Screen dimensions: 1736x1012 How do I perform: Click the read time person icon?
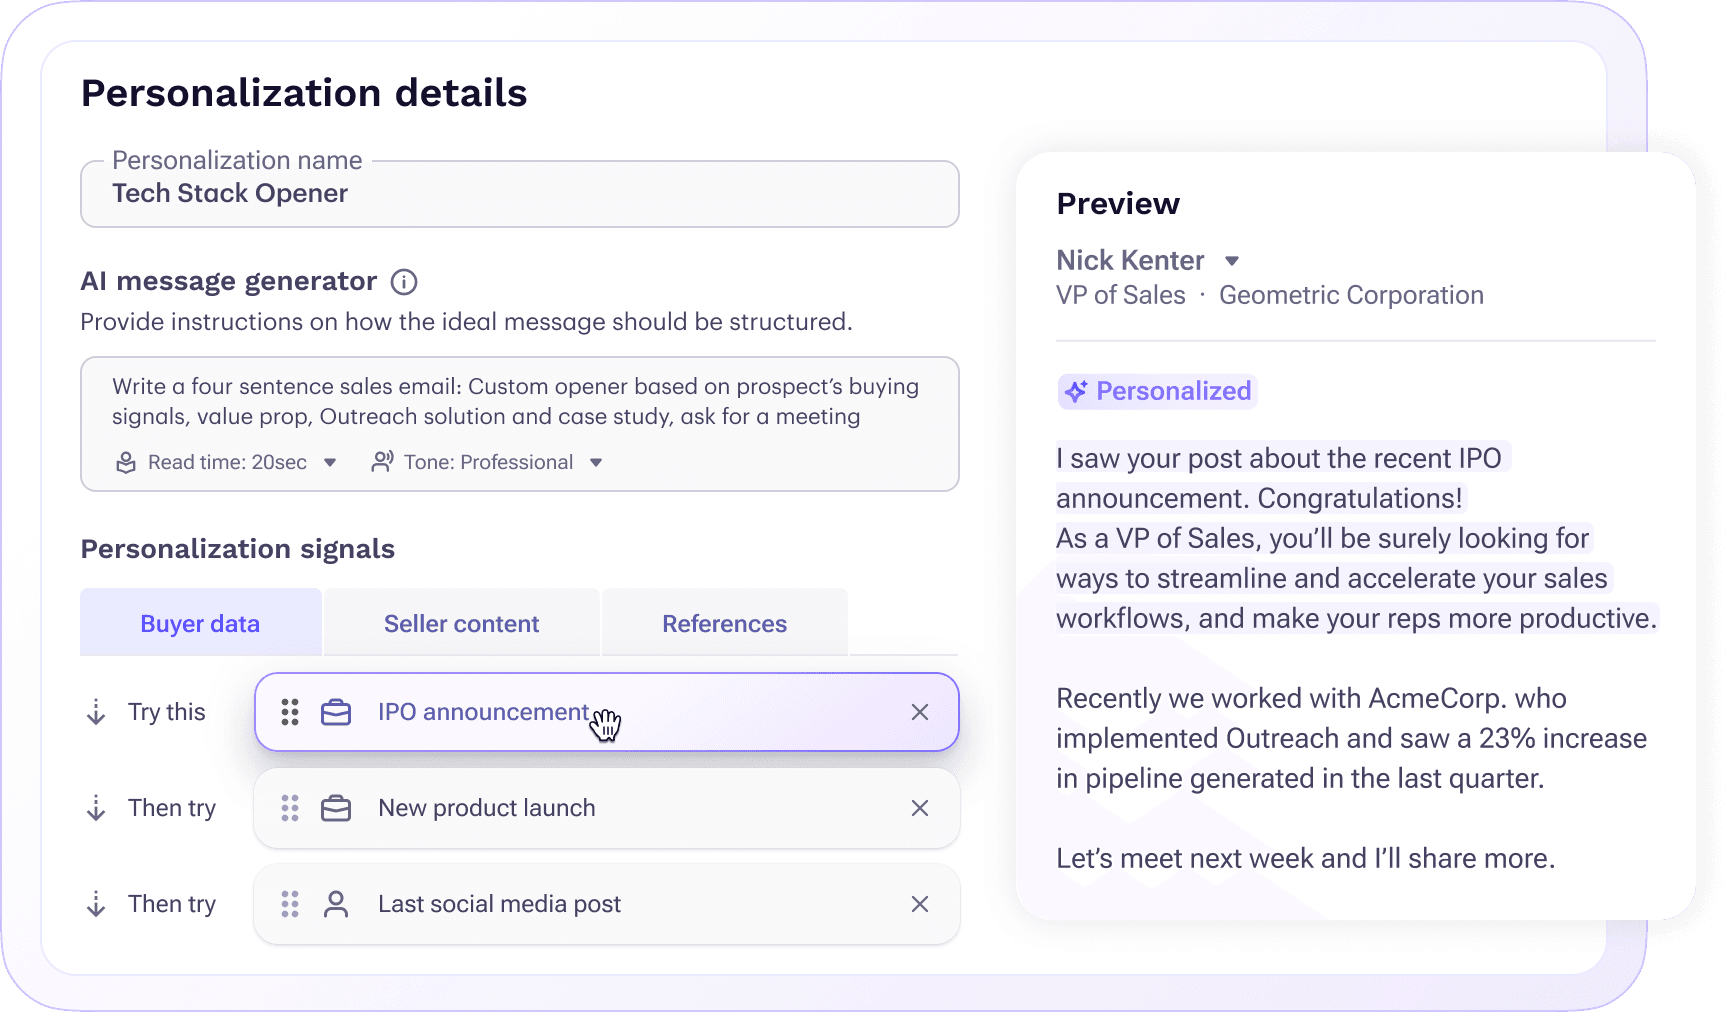(126, 462)
